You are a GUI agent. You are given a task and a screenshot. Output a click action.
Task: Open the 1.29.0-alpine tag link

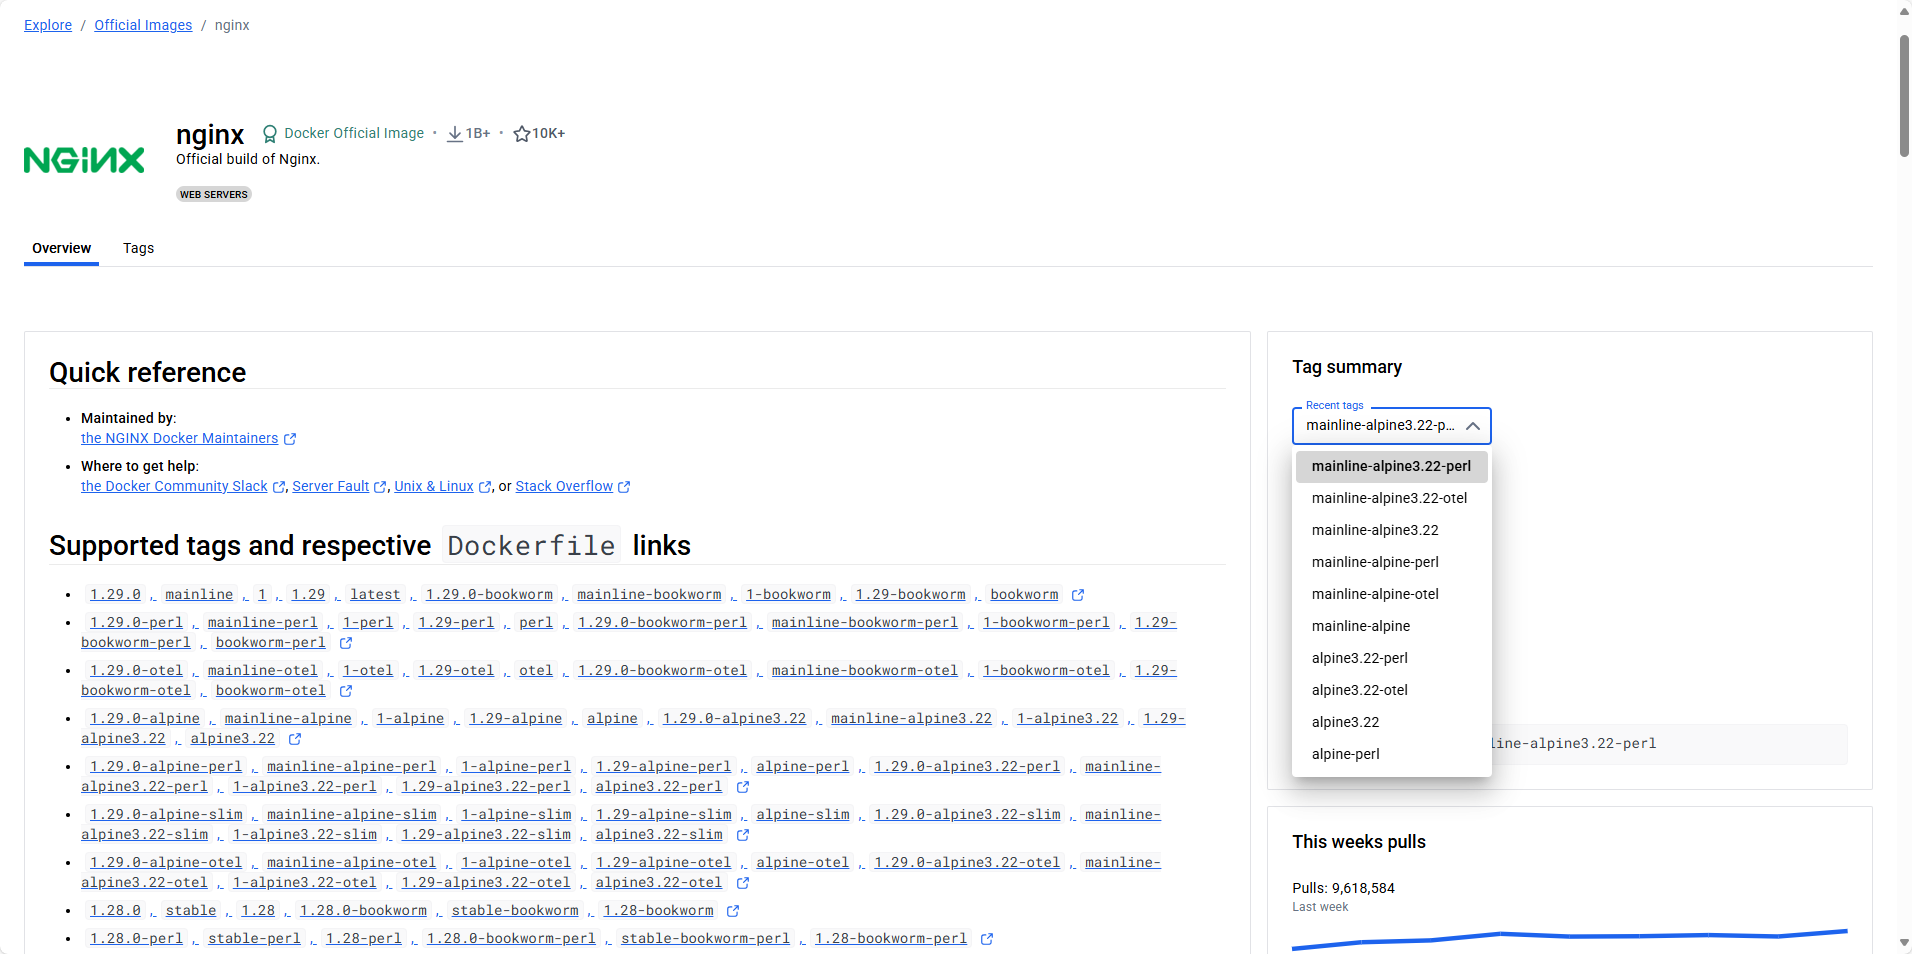pyautogui.click(x=145, y=718)
